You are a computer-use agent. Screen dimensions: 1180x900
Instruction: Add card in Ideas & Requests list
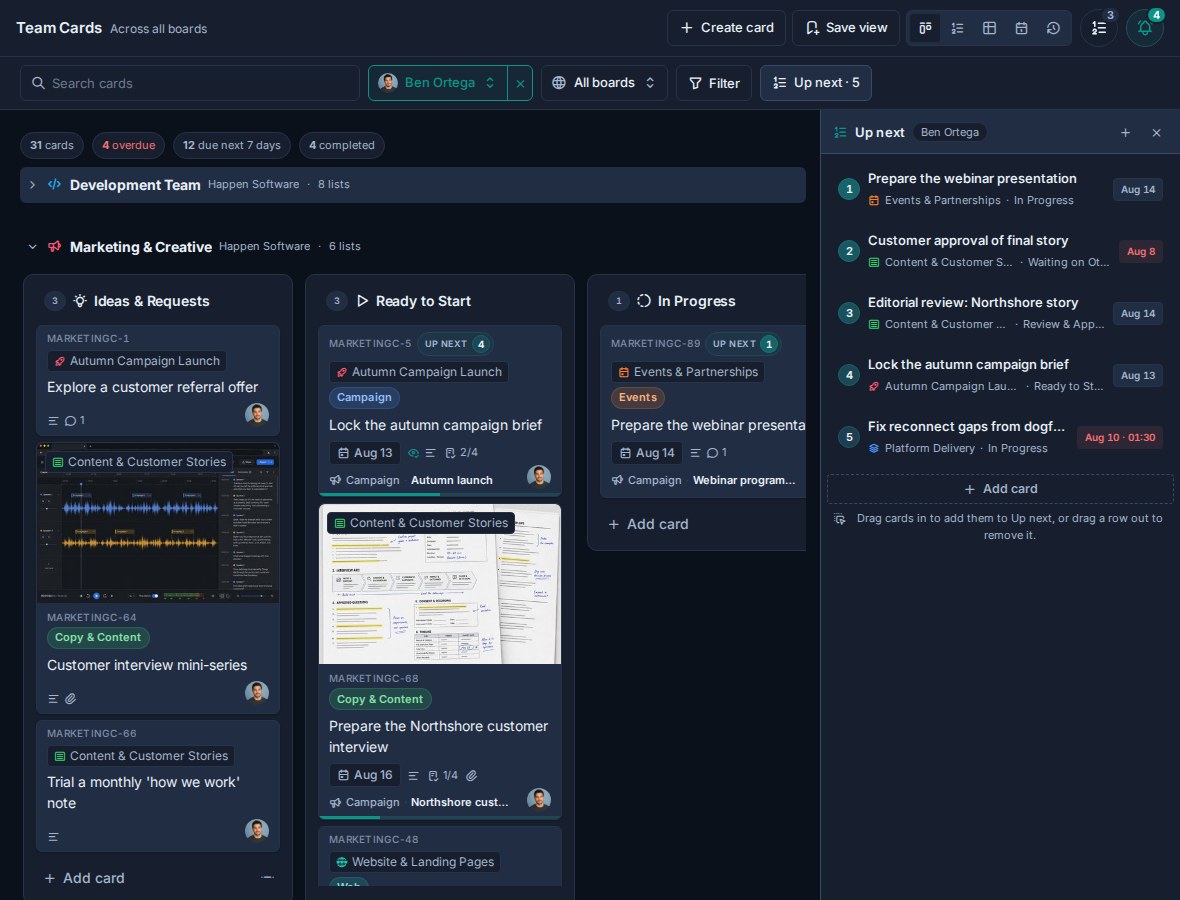[84, 878]
